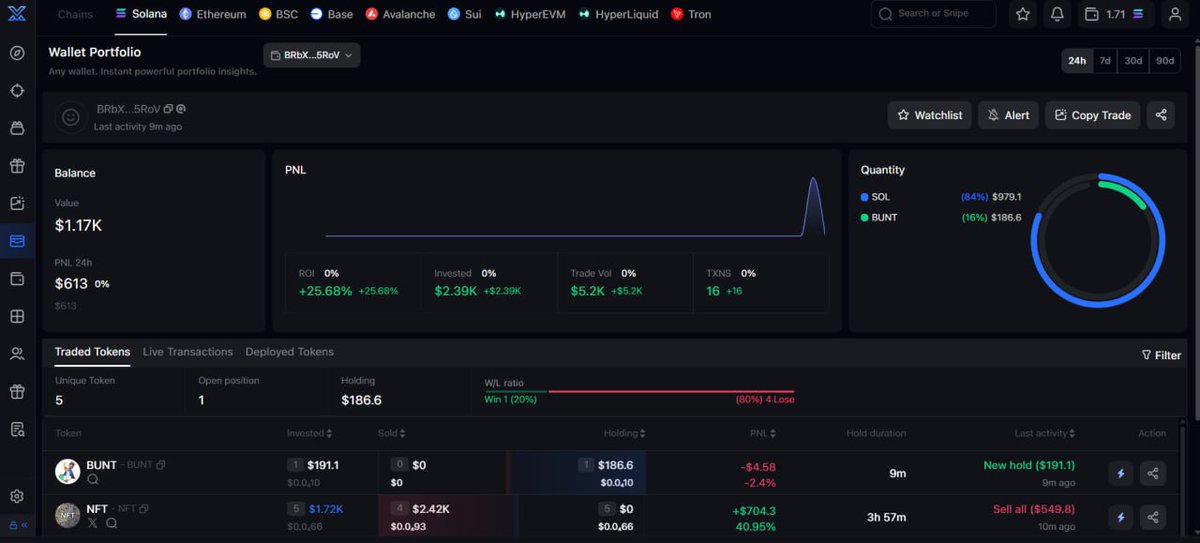
Task: Sort table by PNL column
Action: tap(764, 433)
